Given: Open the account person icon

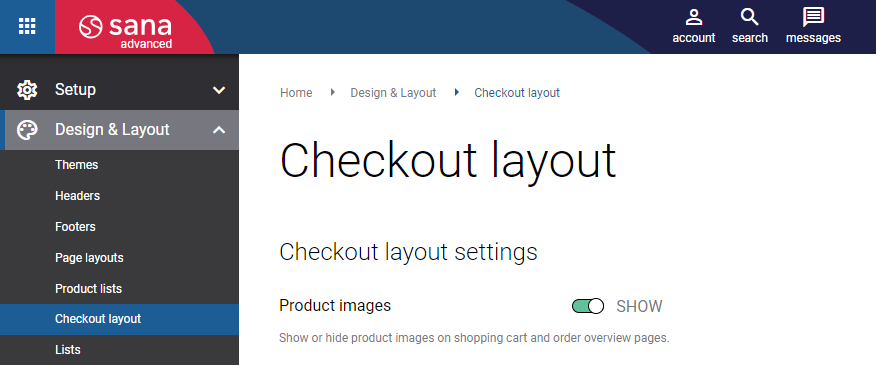Looking at the screenshot, I should pos(693,17).
